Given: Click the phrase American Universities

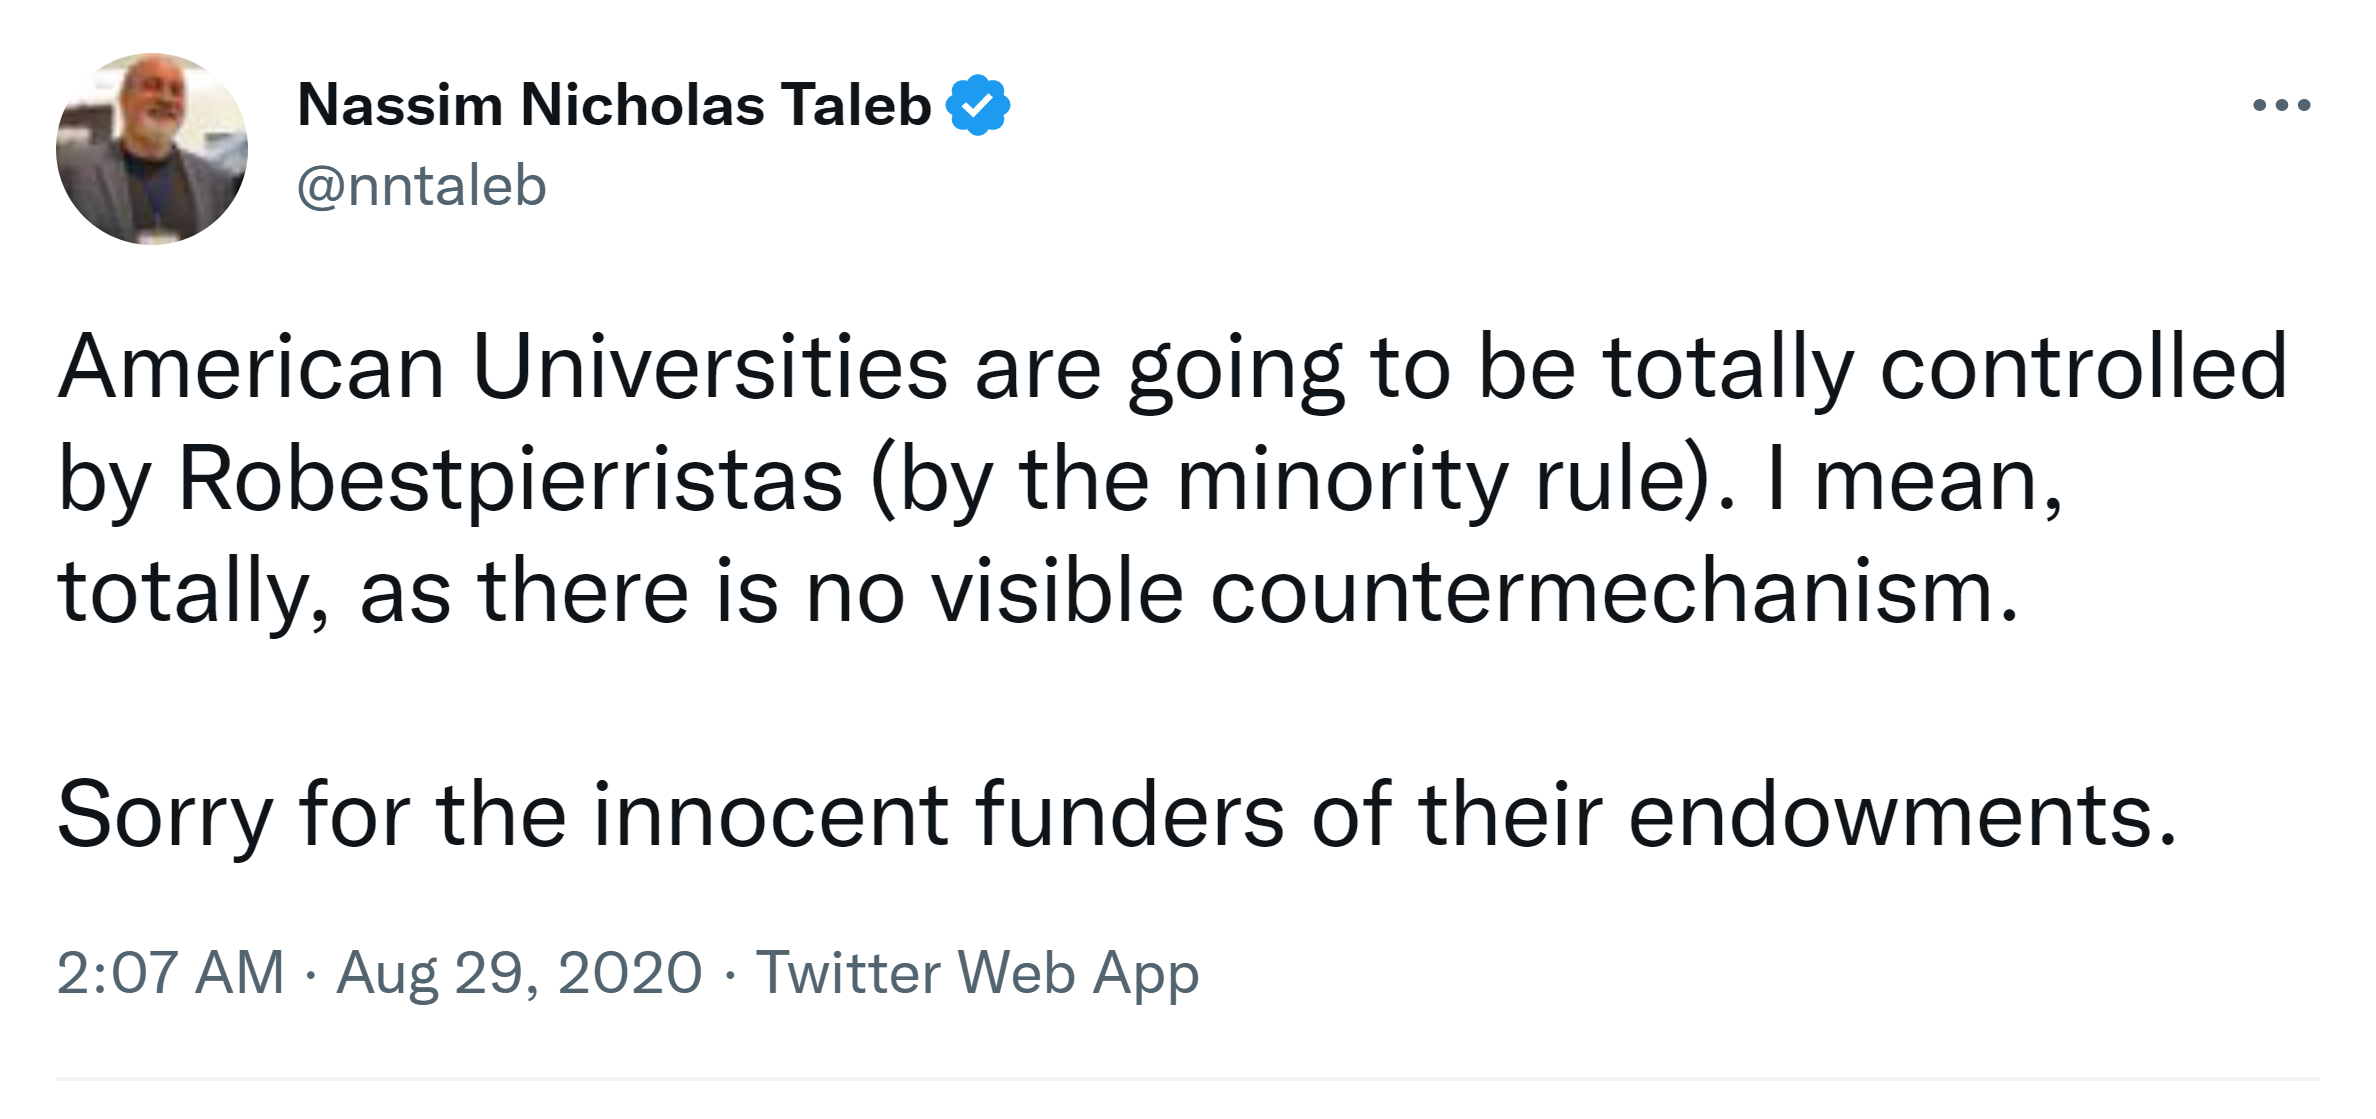Looking at the screenshot, I should tap(502, 368).
